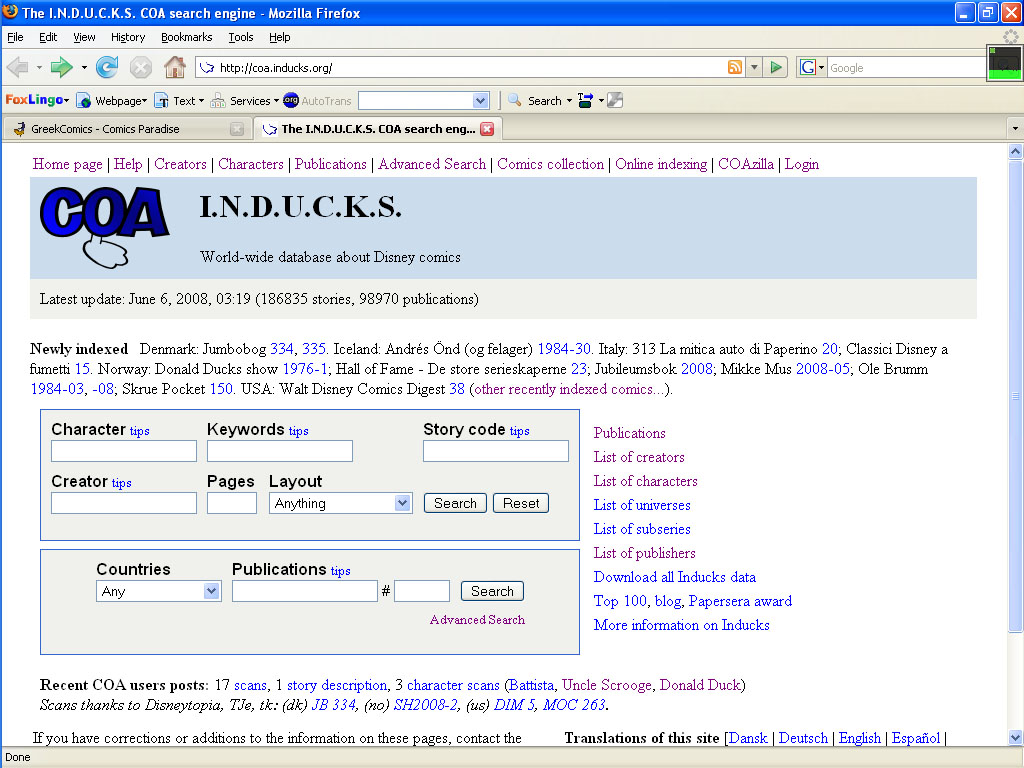Close the GreekComics tab
The width and height of the screenshot is (1024, 768).
(x=237, y=129)
